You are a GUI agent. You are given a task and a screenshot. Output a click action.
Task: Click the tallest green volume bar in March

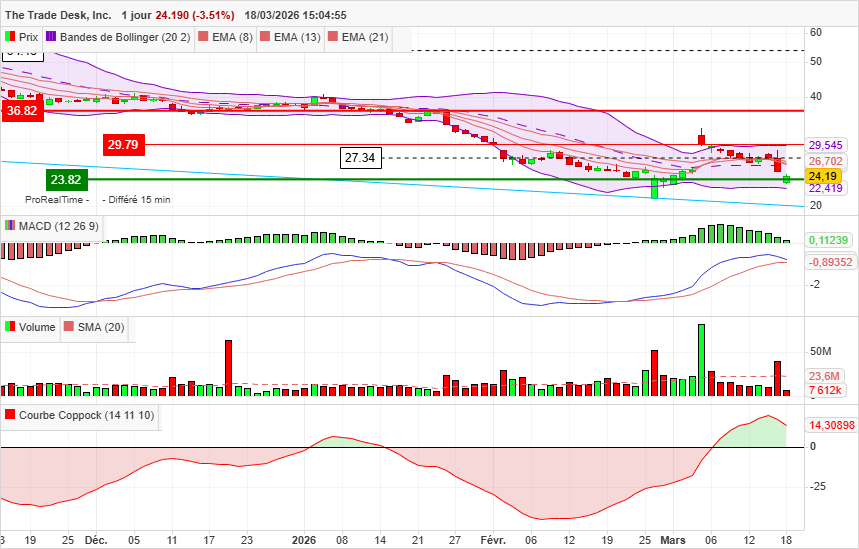coord(701,360)
